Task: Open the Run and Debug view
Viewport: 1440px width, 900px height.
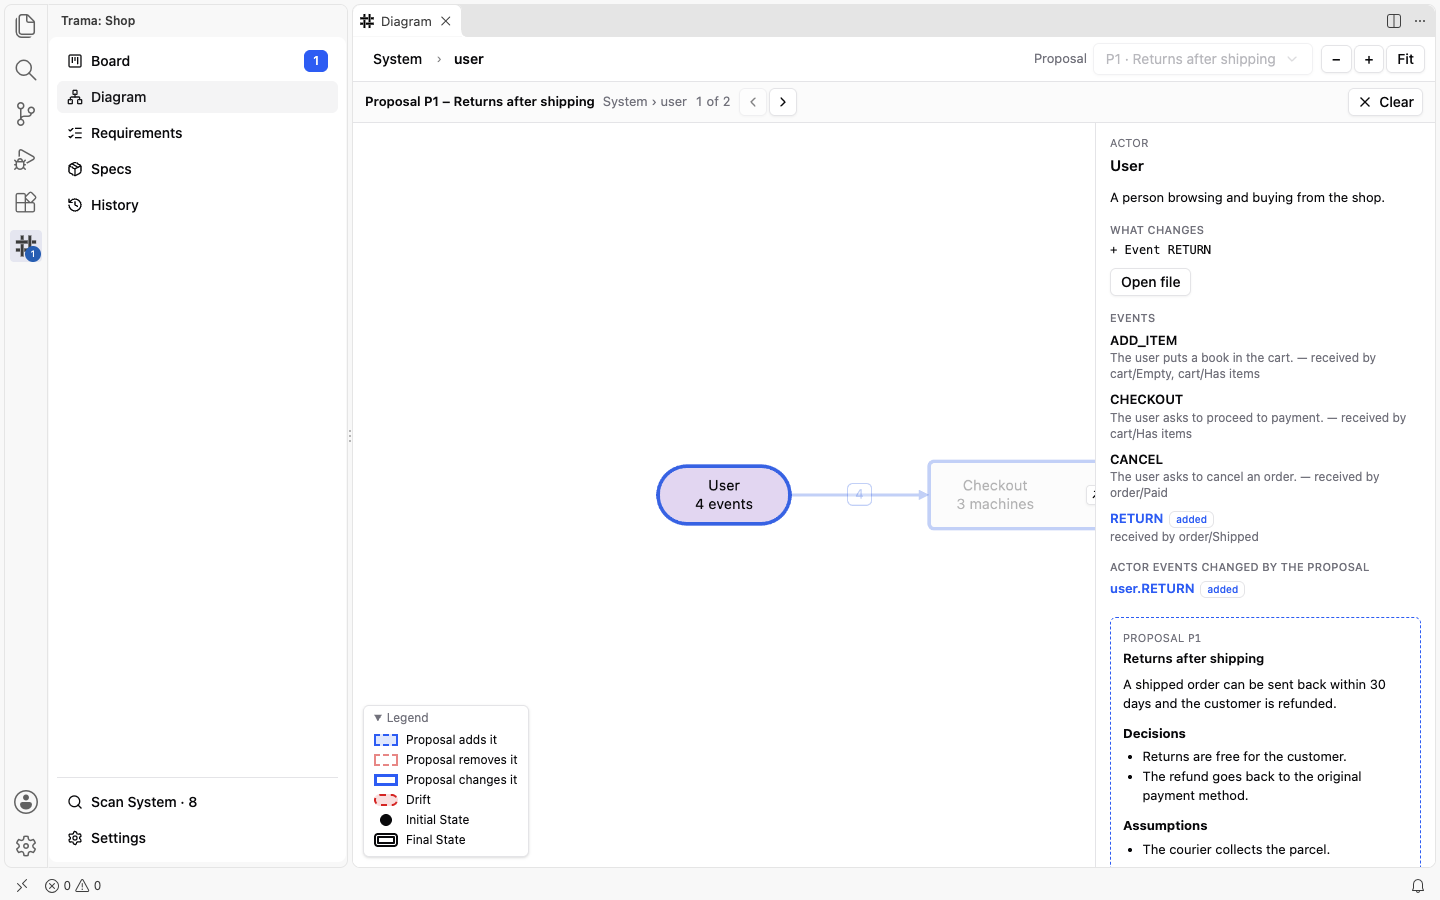Action: tap(26, 158)
